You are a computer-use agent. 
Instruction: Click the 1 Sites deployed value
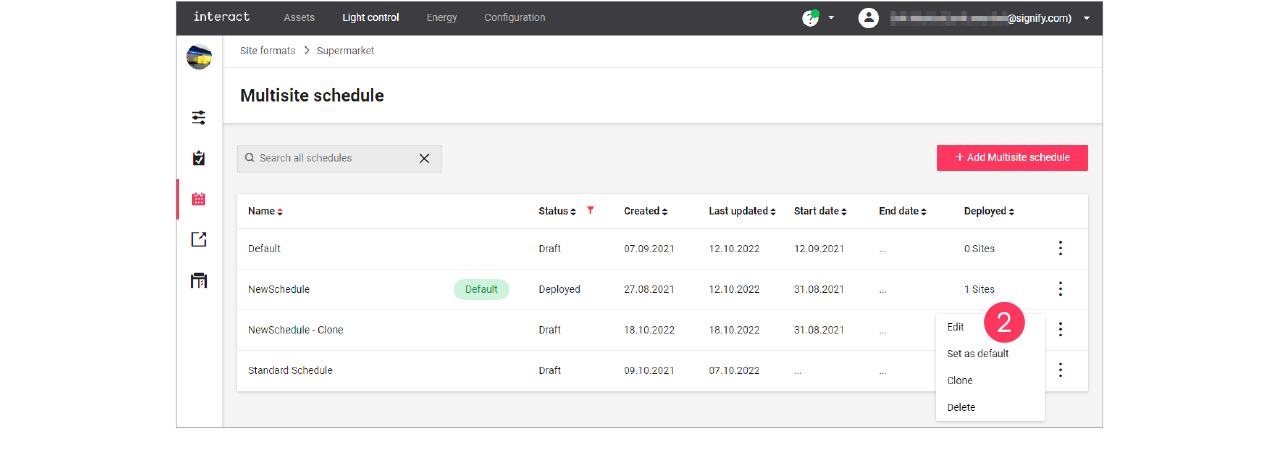[x=979, y=289]
